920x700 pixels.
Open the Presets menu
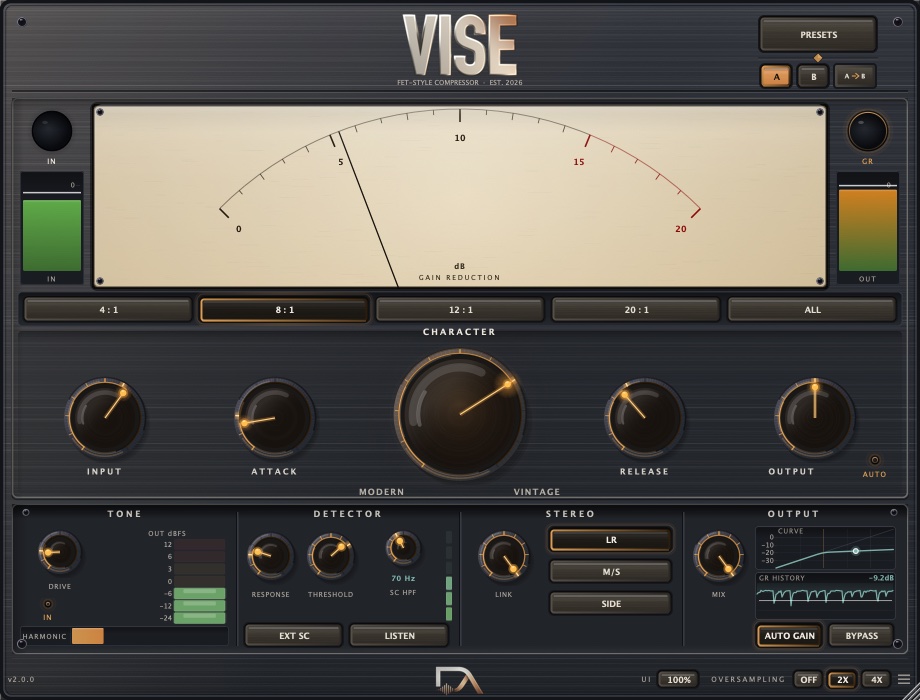tap(818, 35)
